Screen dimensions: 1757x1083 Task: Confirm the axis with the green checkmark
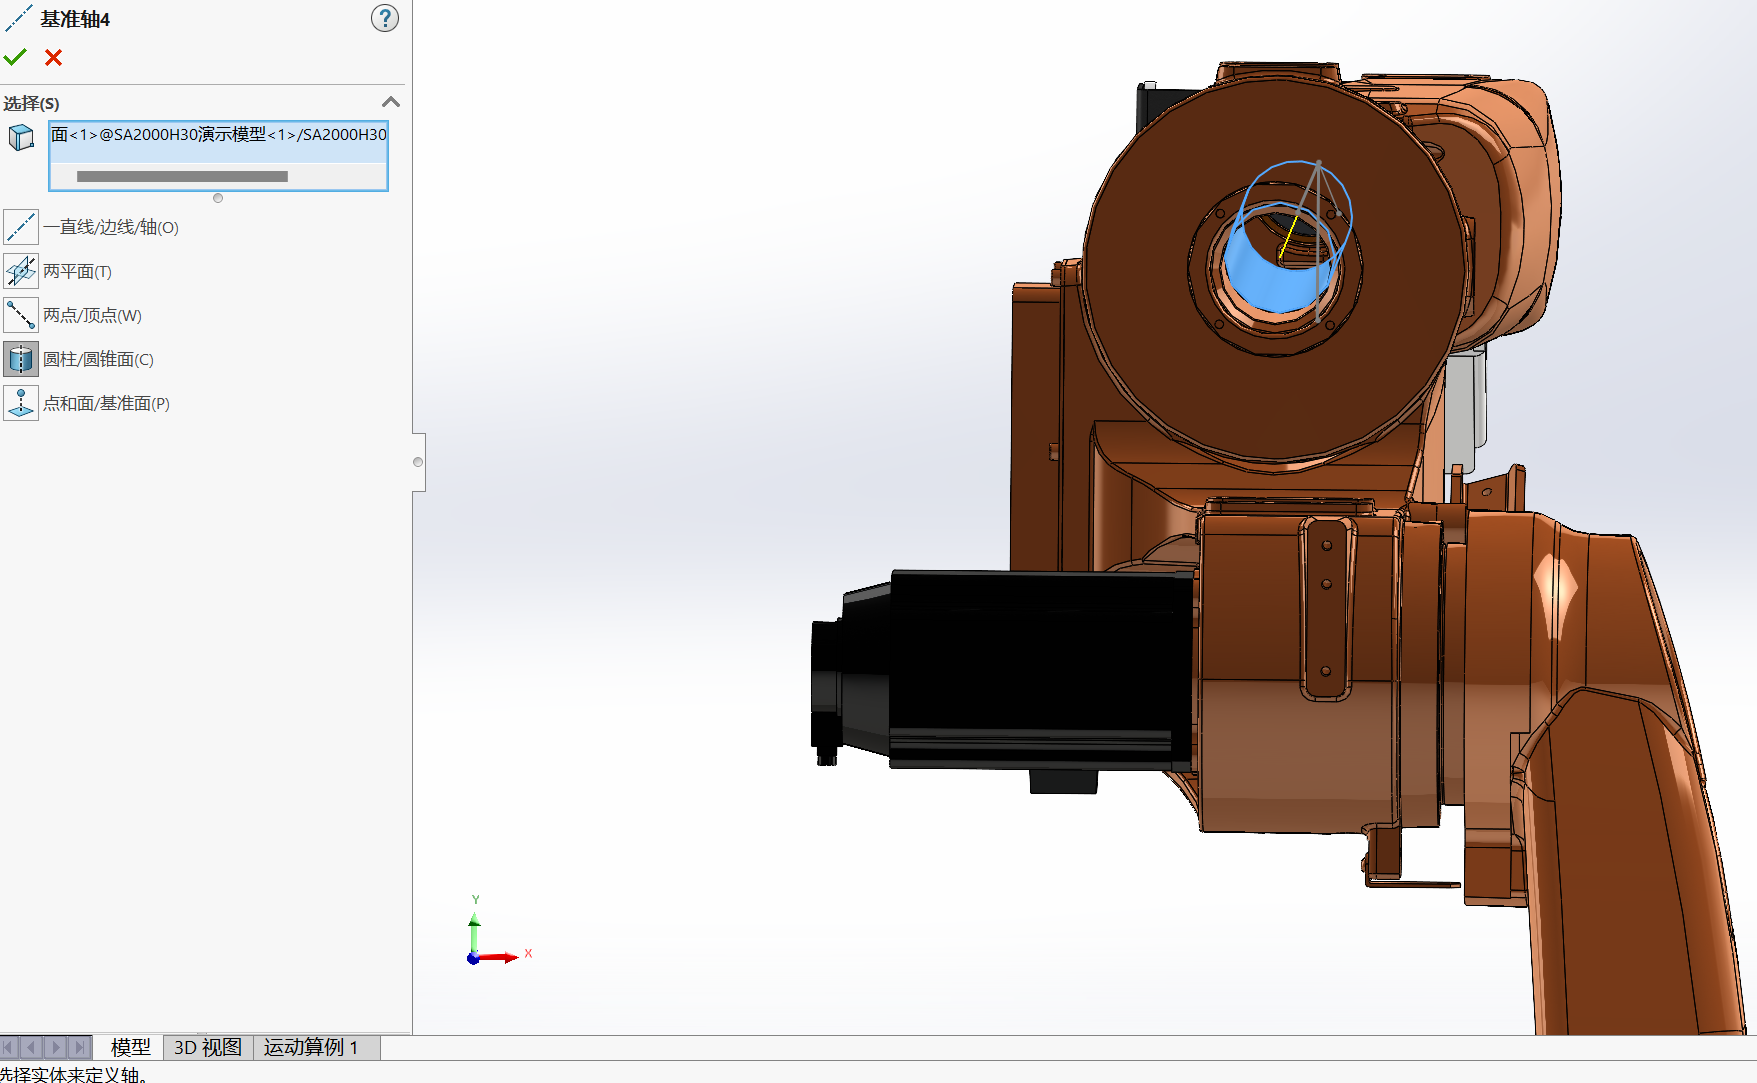(x=15, y=57)
